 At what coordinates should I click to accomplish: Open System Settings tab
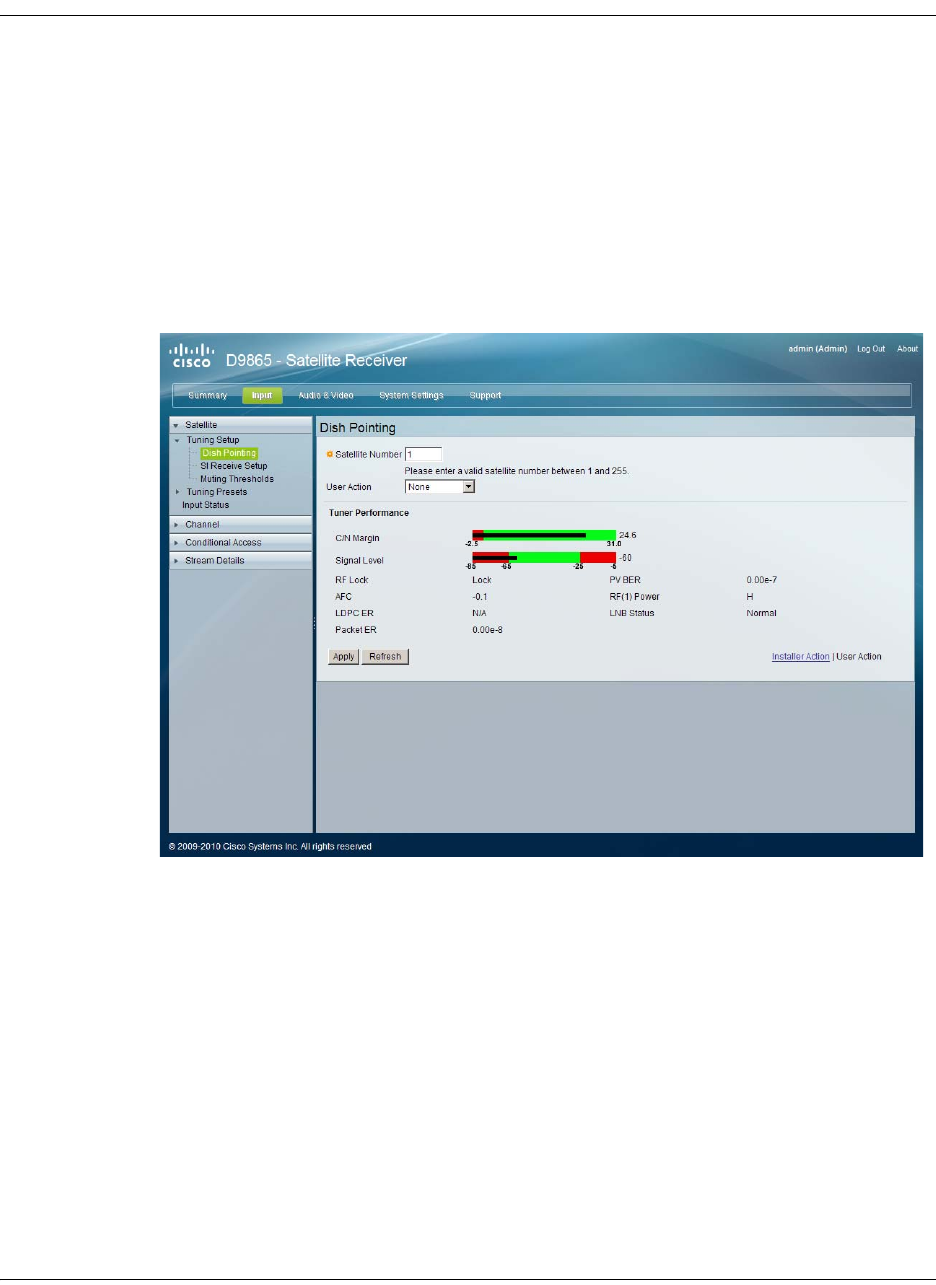pyautogui.click(x=411, y=395)
